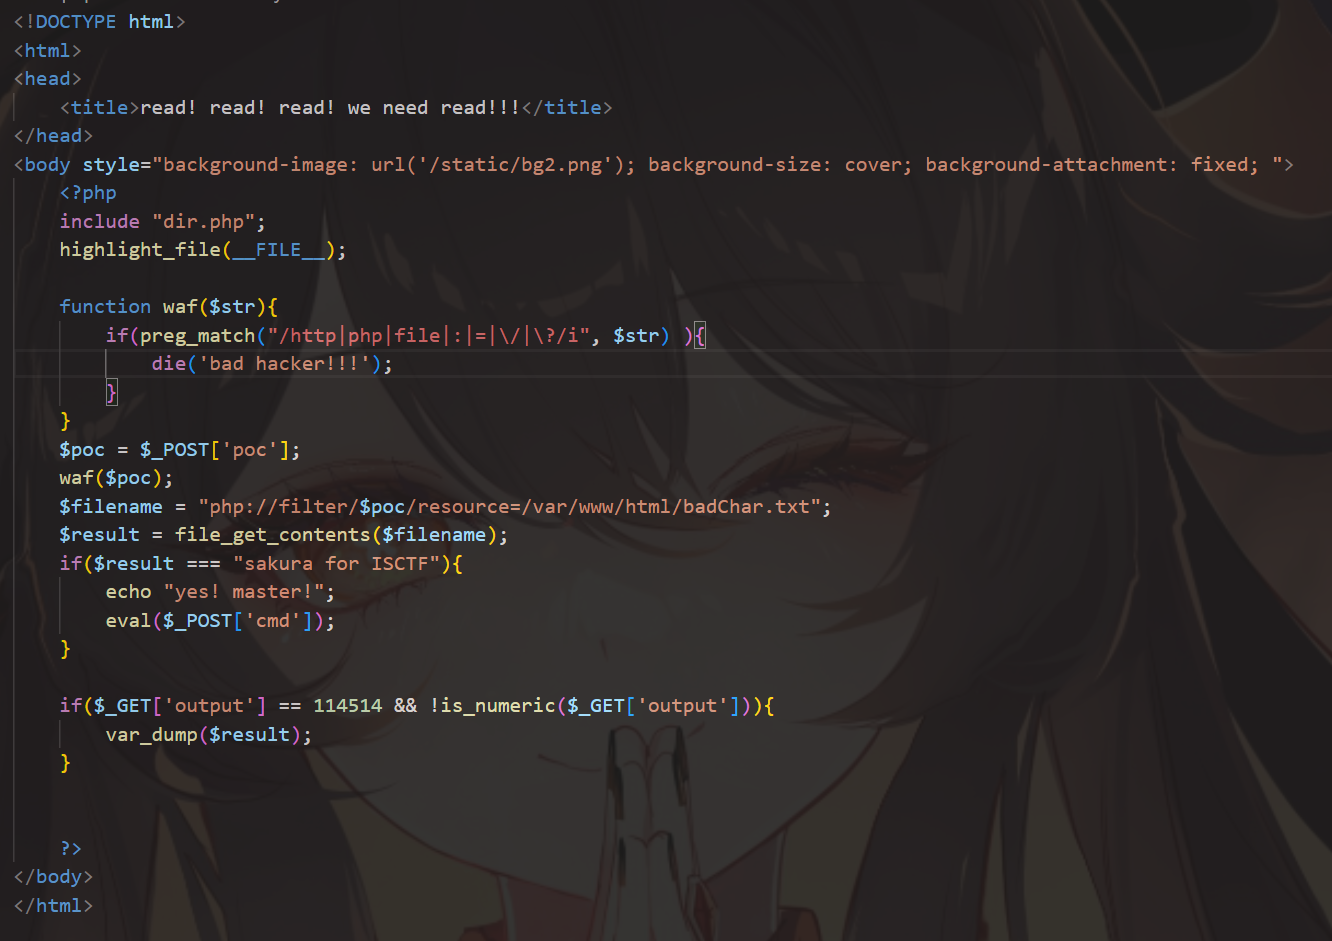
Task: Click the var_dump($result) line
Action: point(209,734)
